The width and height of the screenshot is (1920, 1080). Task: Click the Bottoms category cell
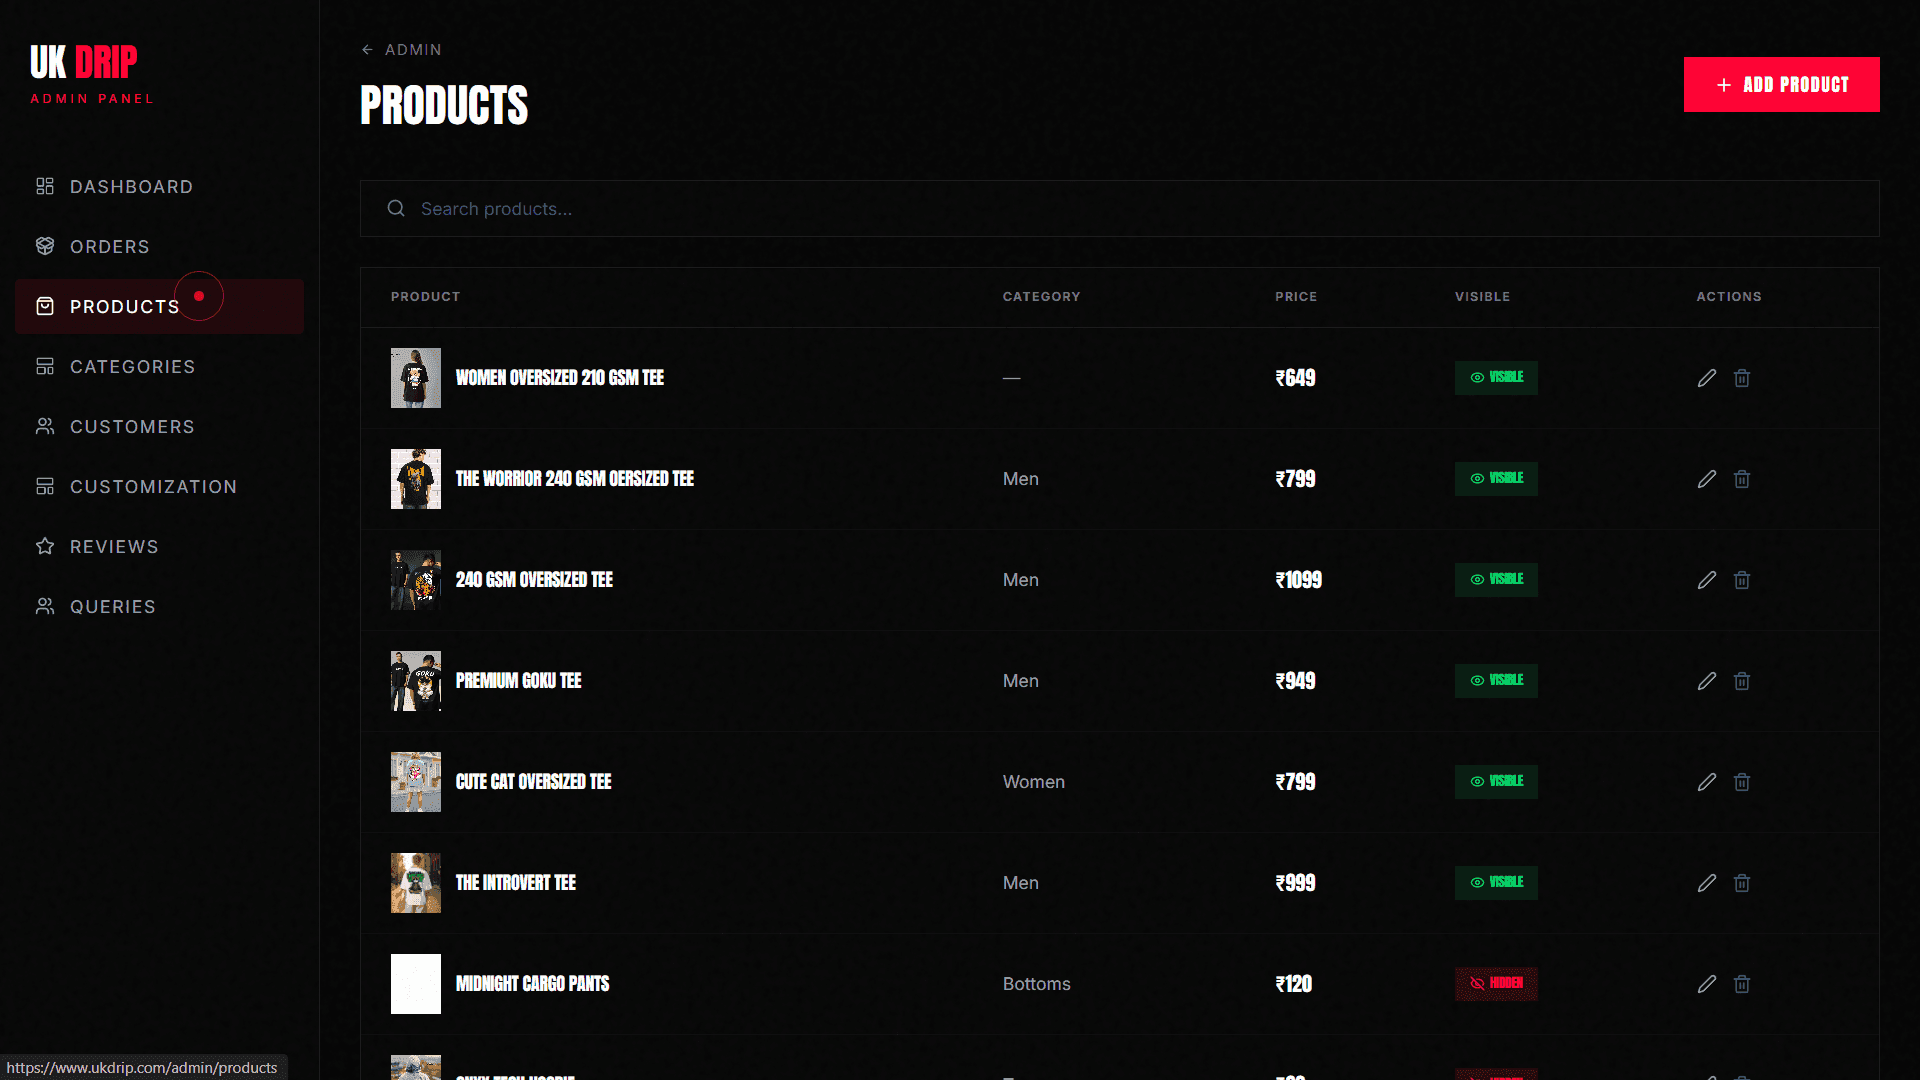[1037, 984]
